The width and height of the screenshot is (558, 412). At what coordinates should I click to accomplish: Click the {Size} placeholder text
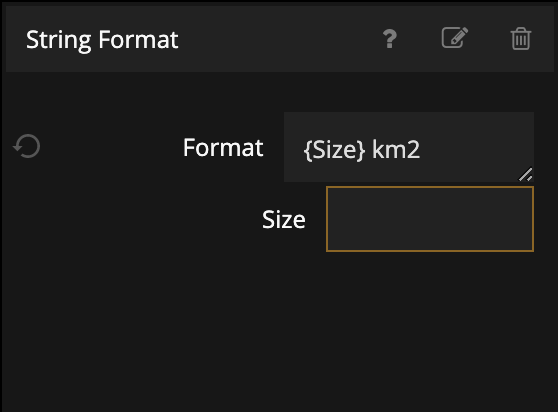tap(335, 150)
